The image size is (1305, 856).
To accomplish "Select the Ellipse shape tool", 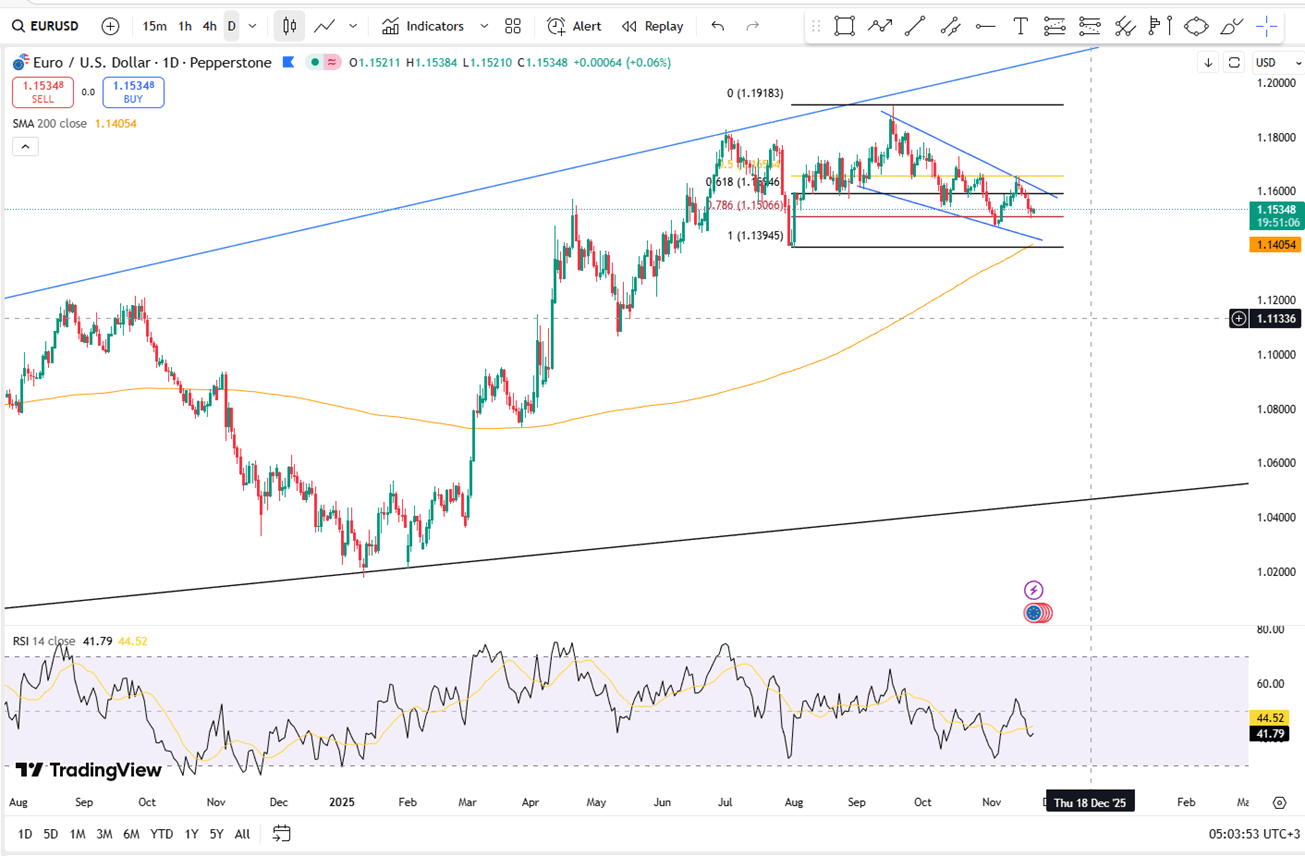I will pyautogui.click(x=1196, y=26).
